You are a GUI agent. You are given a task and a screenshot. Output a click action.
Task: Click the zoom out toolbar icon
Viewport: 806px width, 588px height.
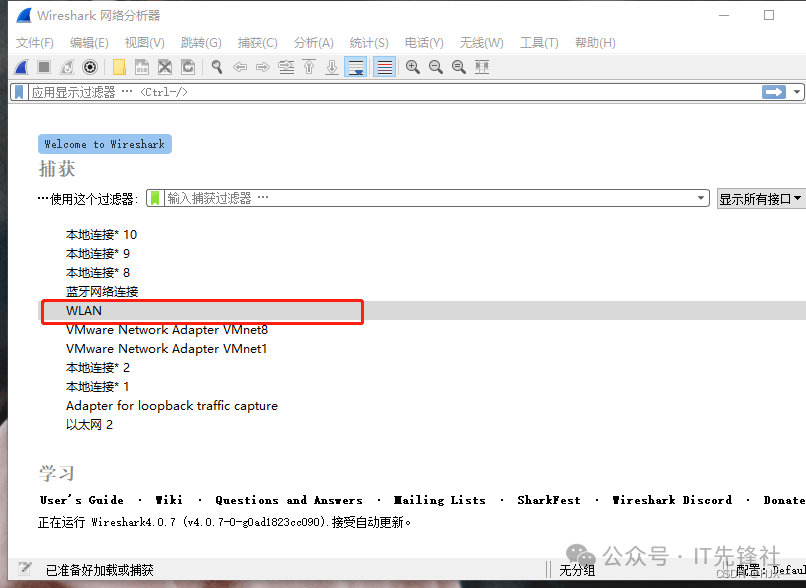(436, 67)
